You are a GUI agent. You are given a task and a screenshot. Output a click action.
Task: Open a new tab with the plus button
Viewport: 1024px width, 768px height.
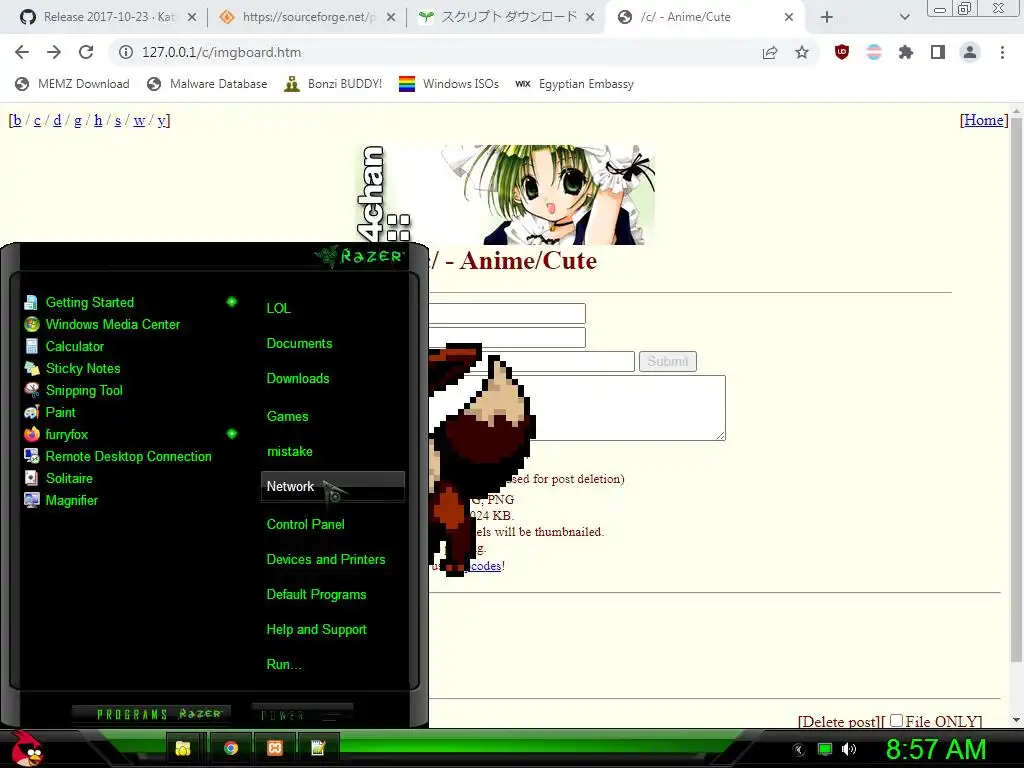click(827, 17)
